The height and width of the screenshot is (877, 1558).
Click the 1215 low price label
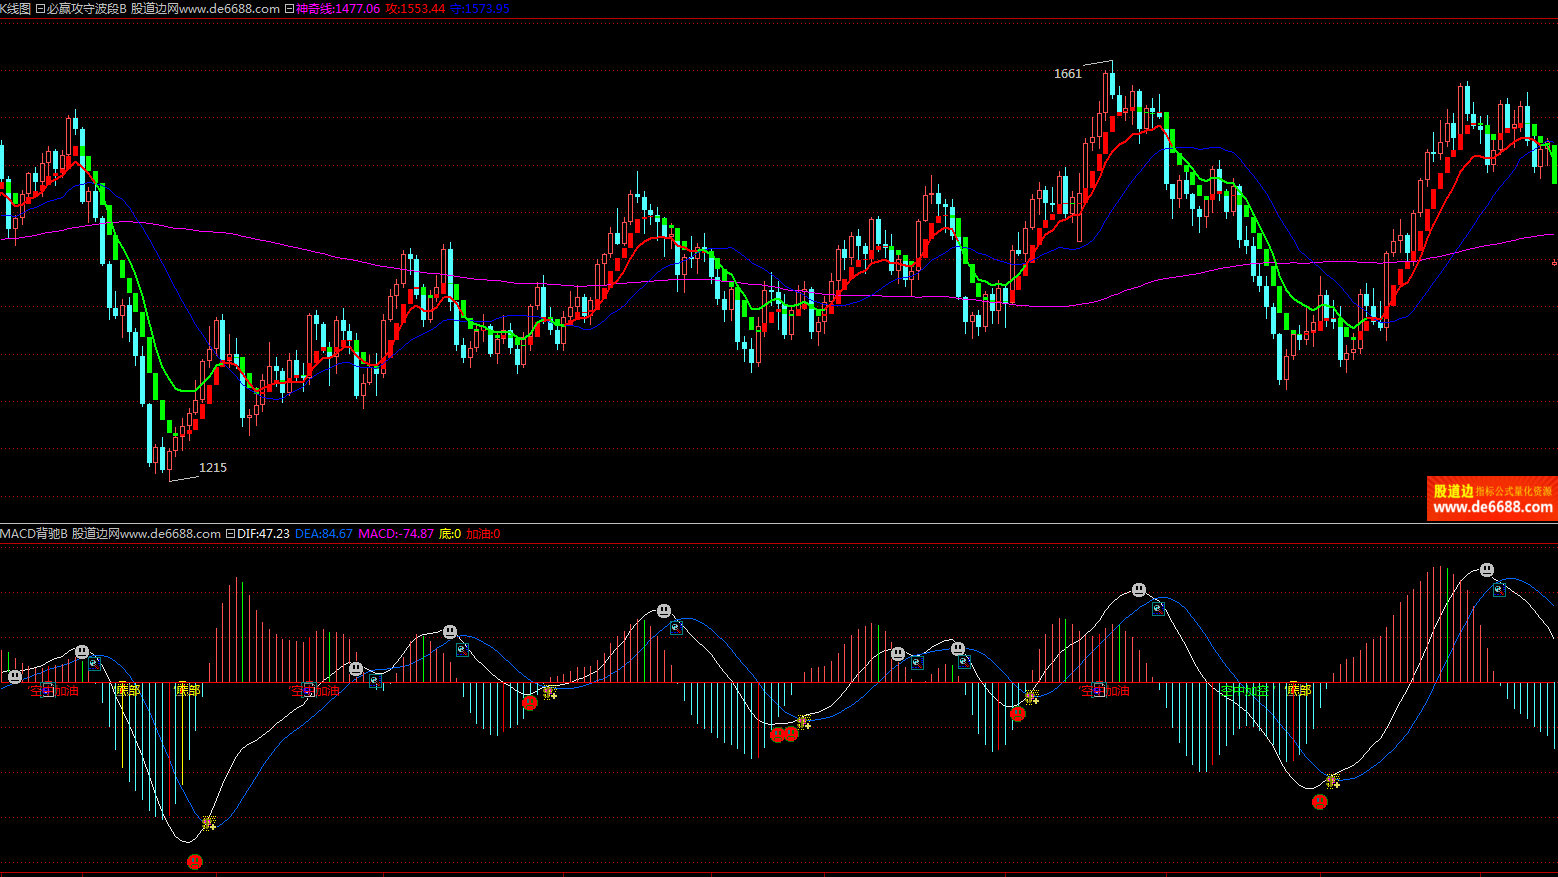point(213,468)
